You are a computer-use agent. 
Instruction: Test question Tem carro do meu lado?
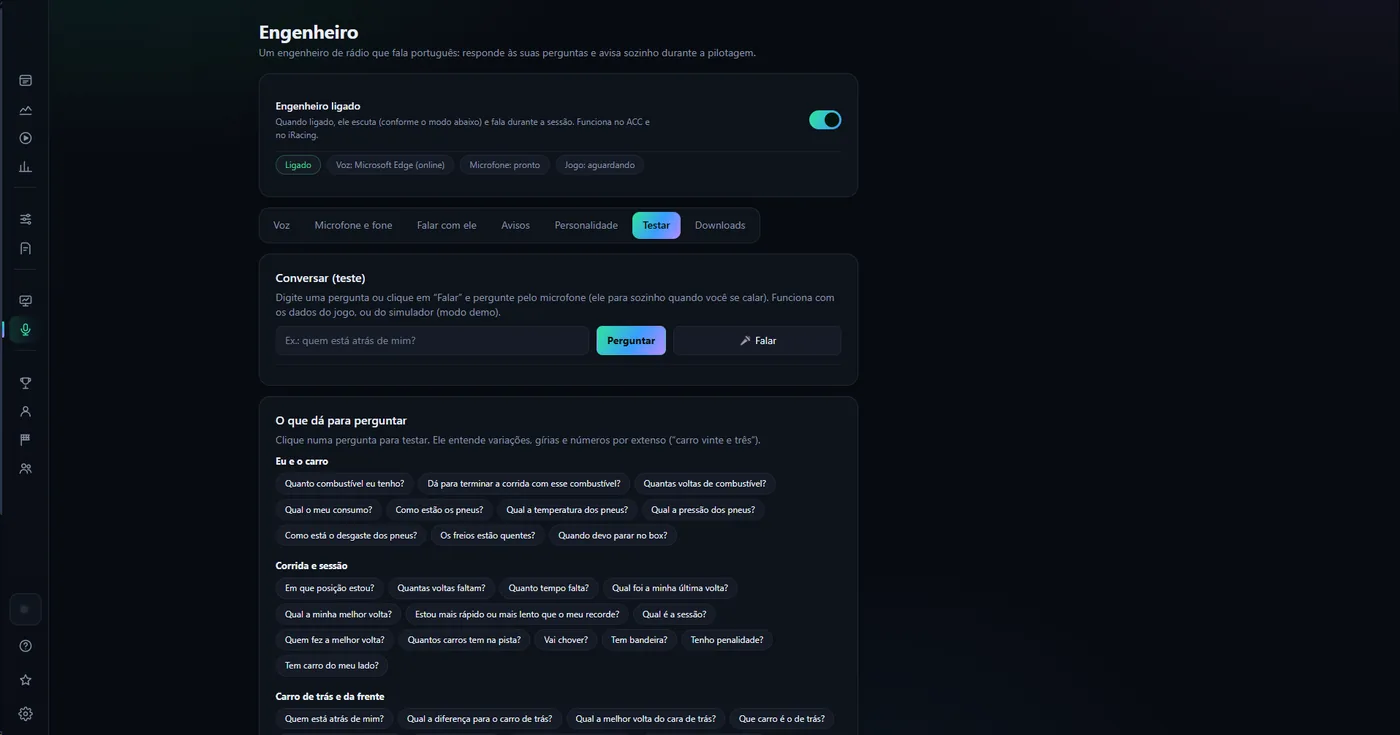tap(332, 667)
